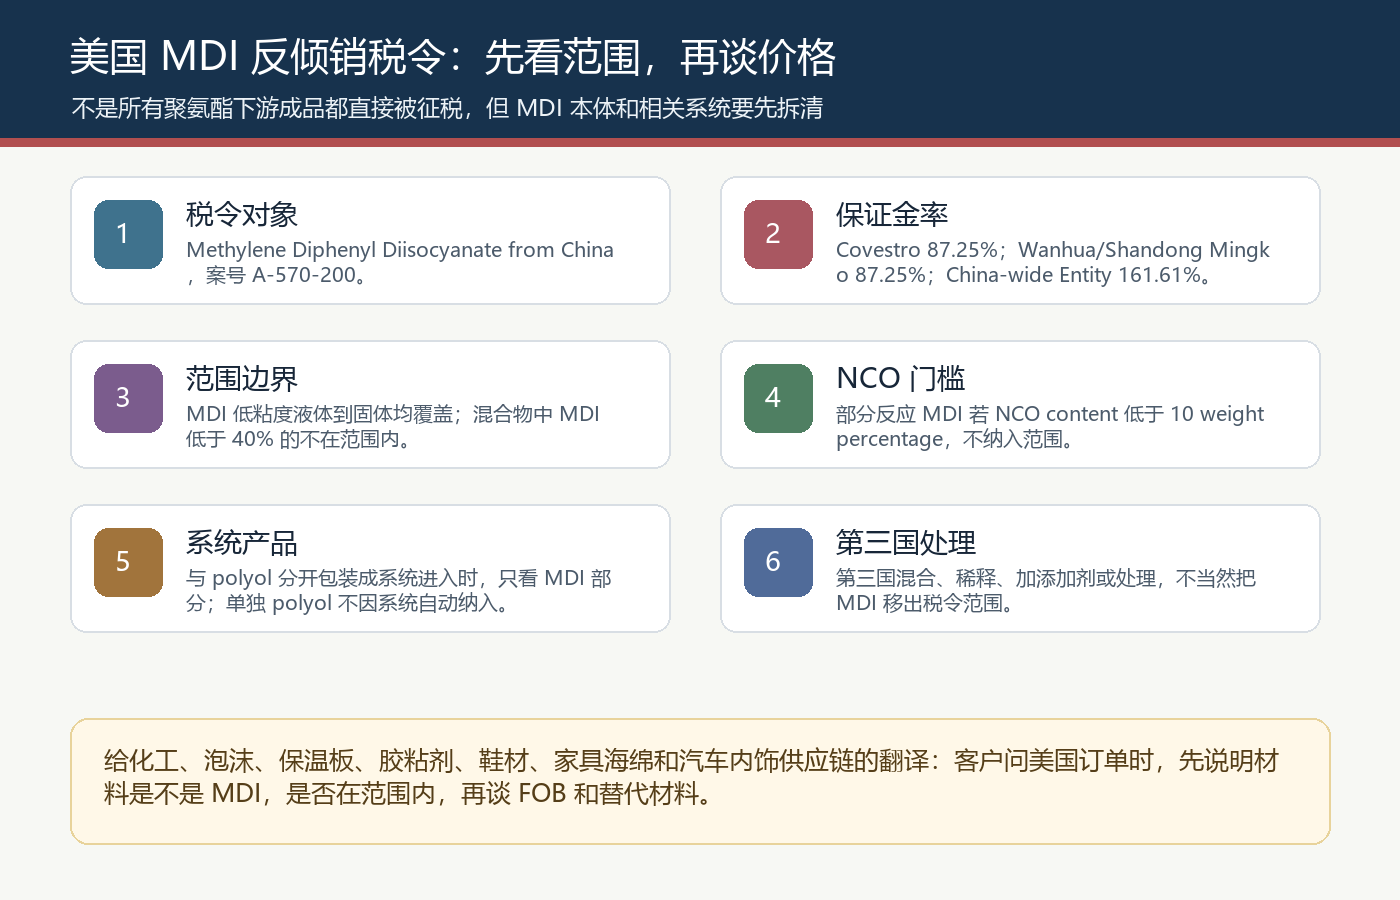The height and width of the screenshot is (900, 1400).
Task: Select the heading 保证金率
Action: point(892,214)
